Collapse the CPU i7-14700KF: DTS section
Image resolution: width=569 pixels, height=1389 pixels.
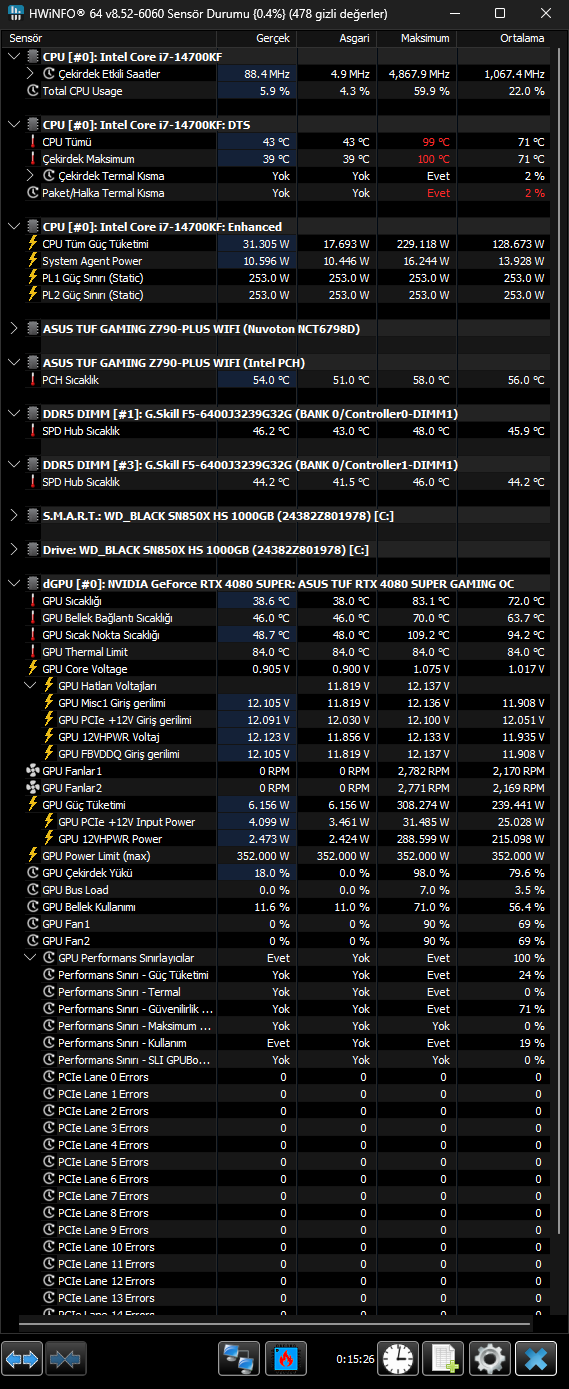click(13, 125)
